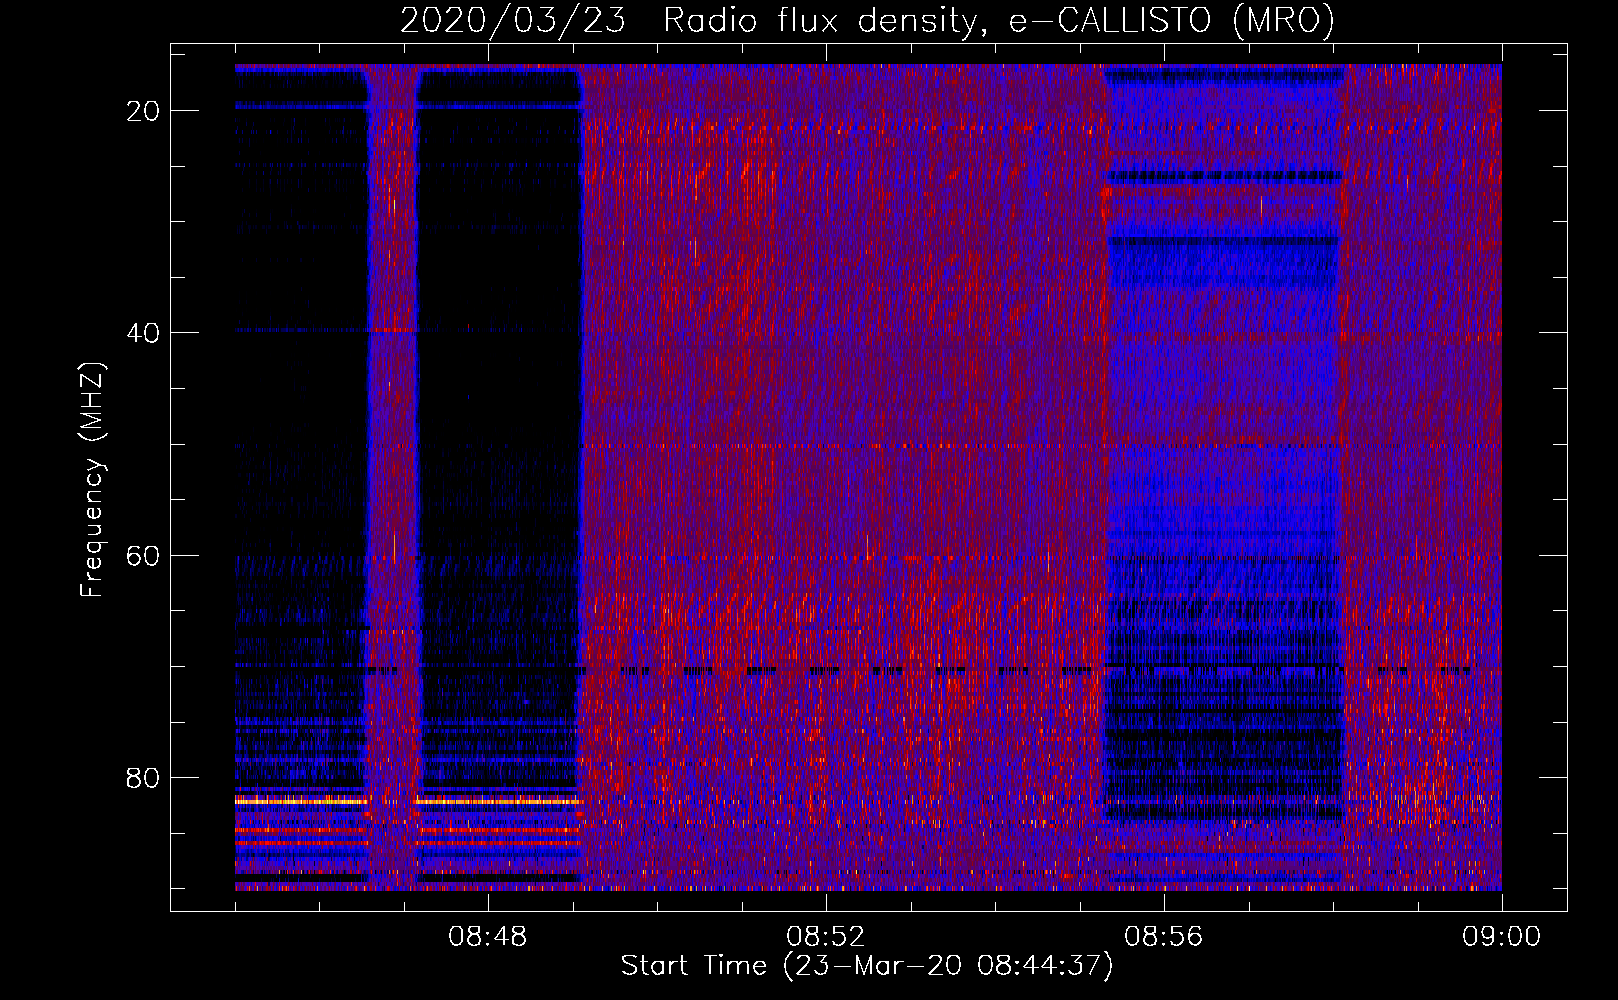1618x1000 pixels.
Task: Click the plot title 'Radio flux density, e-CALLISTO (MRO)'
Action: (999, 20)
